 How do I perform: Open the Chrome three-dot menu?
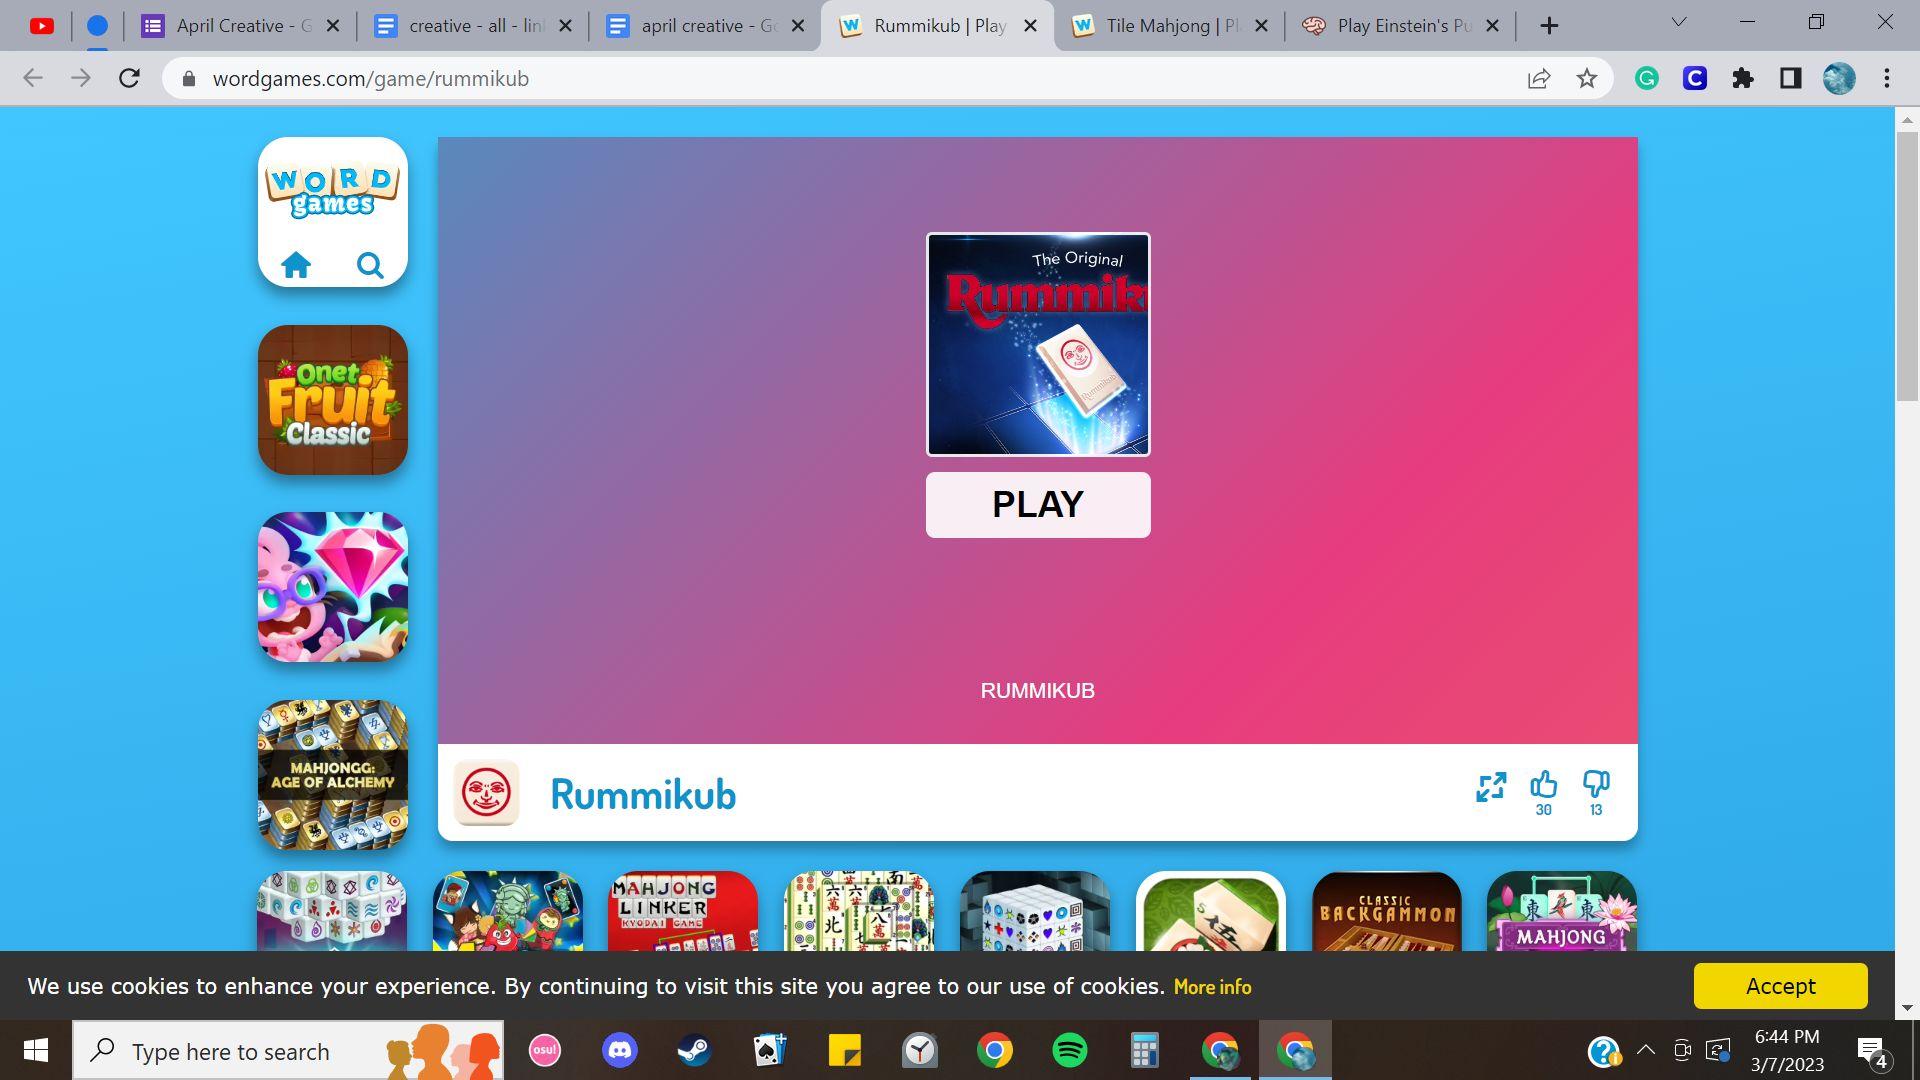click(x=1886, y=79)
